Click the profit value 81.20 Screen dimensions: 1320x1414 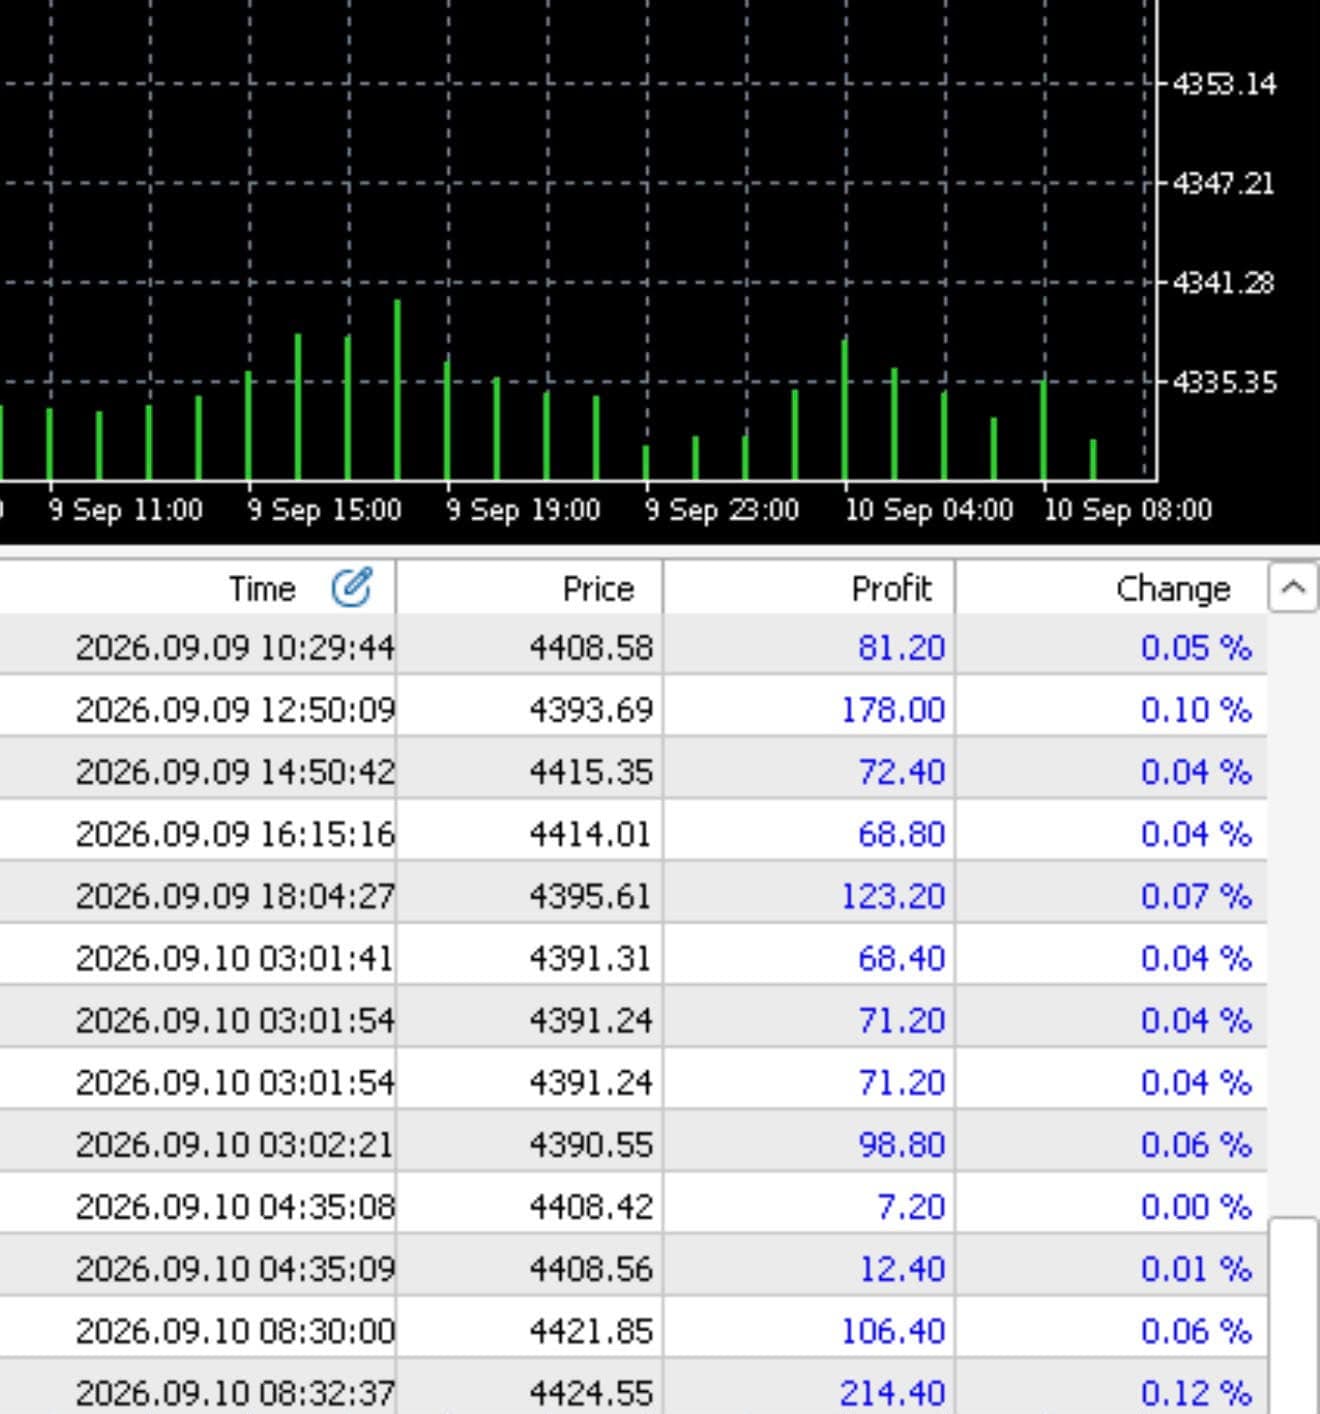click(901, 647)
